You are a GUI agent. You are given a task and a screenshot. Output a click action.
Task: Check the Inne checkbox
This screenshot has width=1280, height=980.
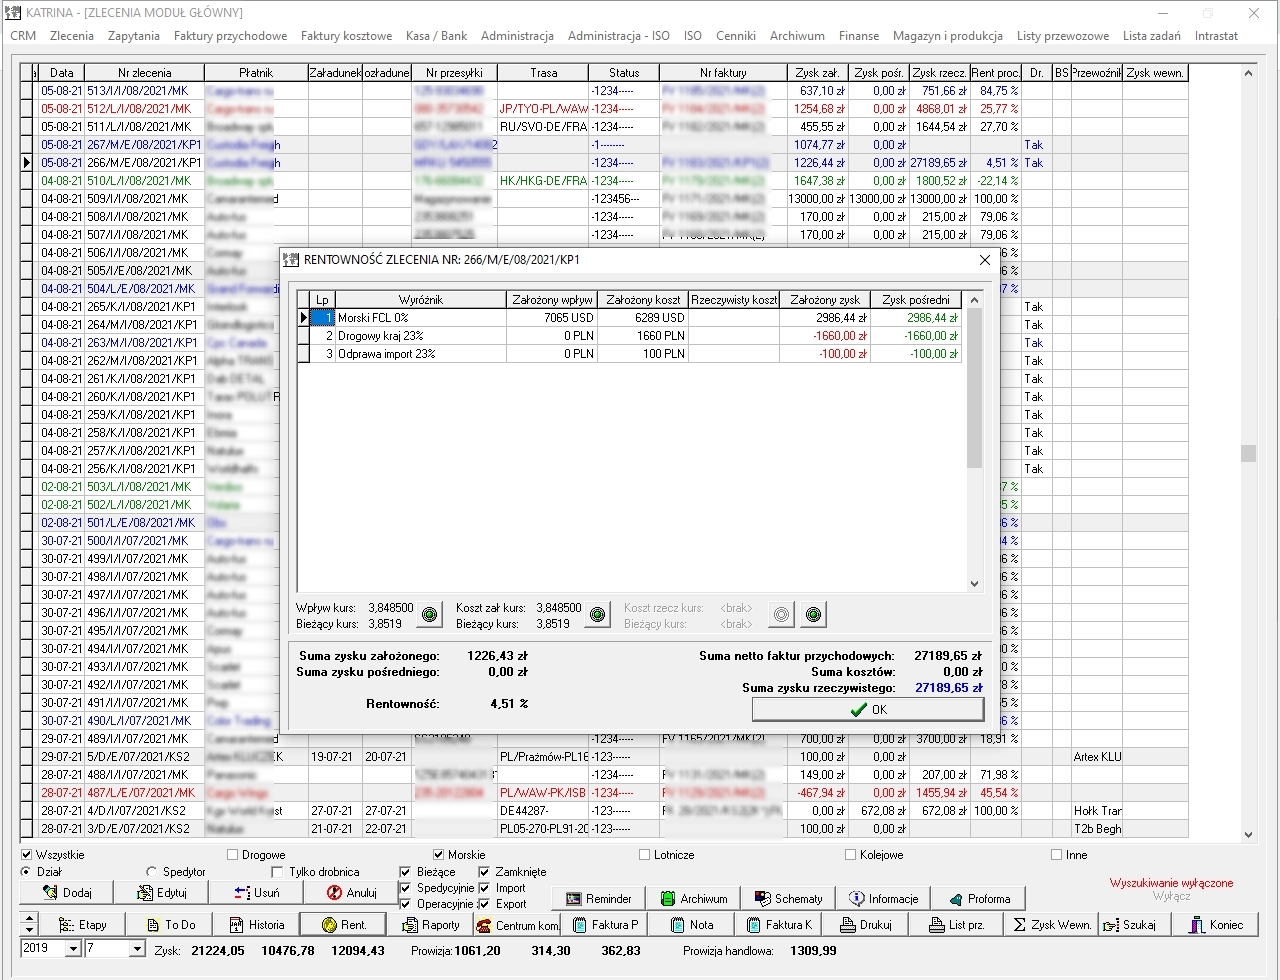tap(1057, 855)
